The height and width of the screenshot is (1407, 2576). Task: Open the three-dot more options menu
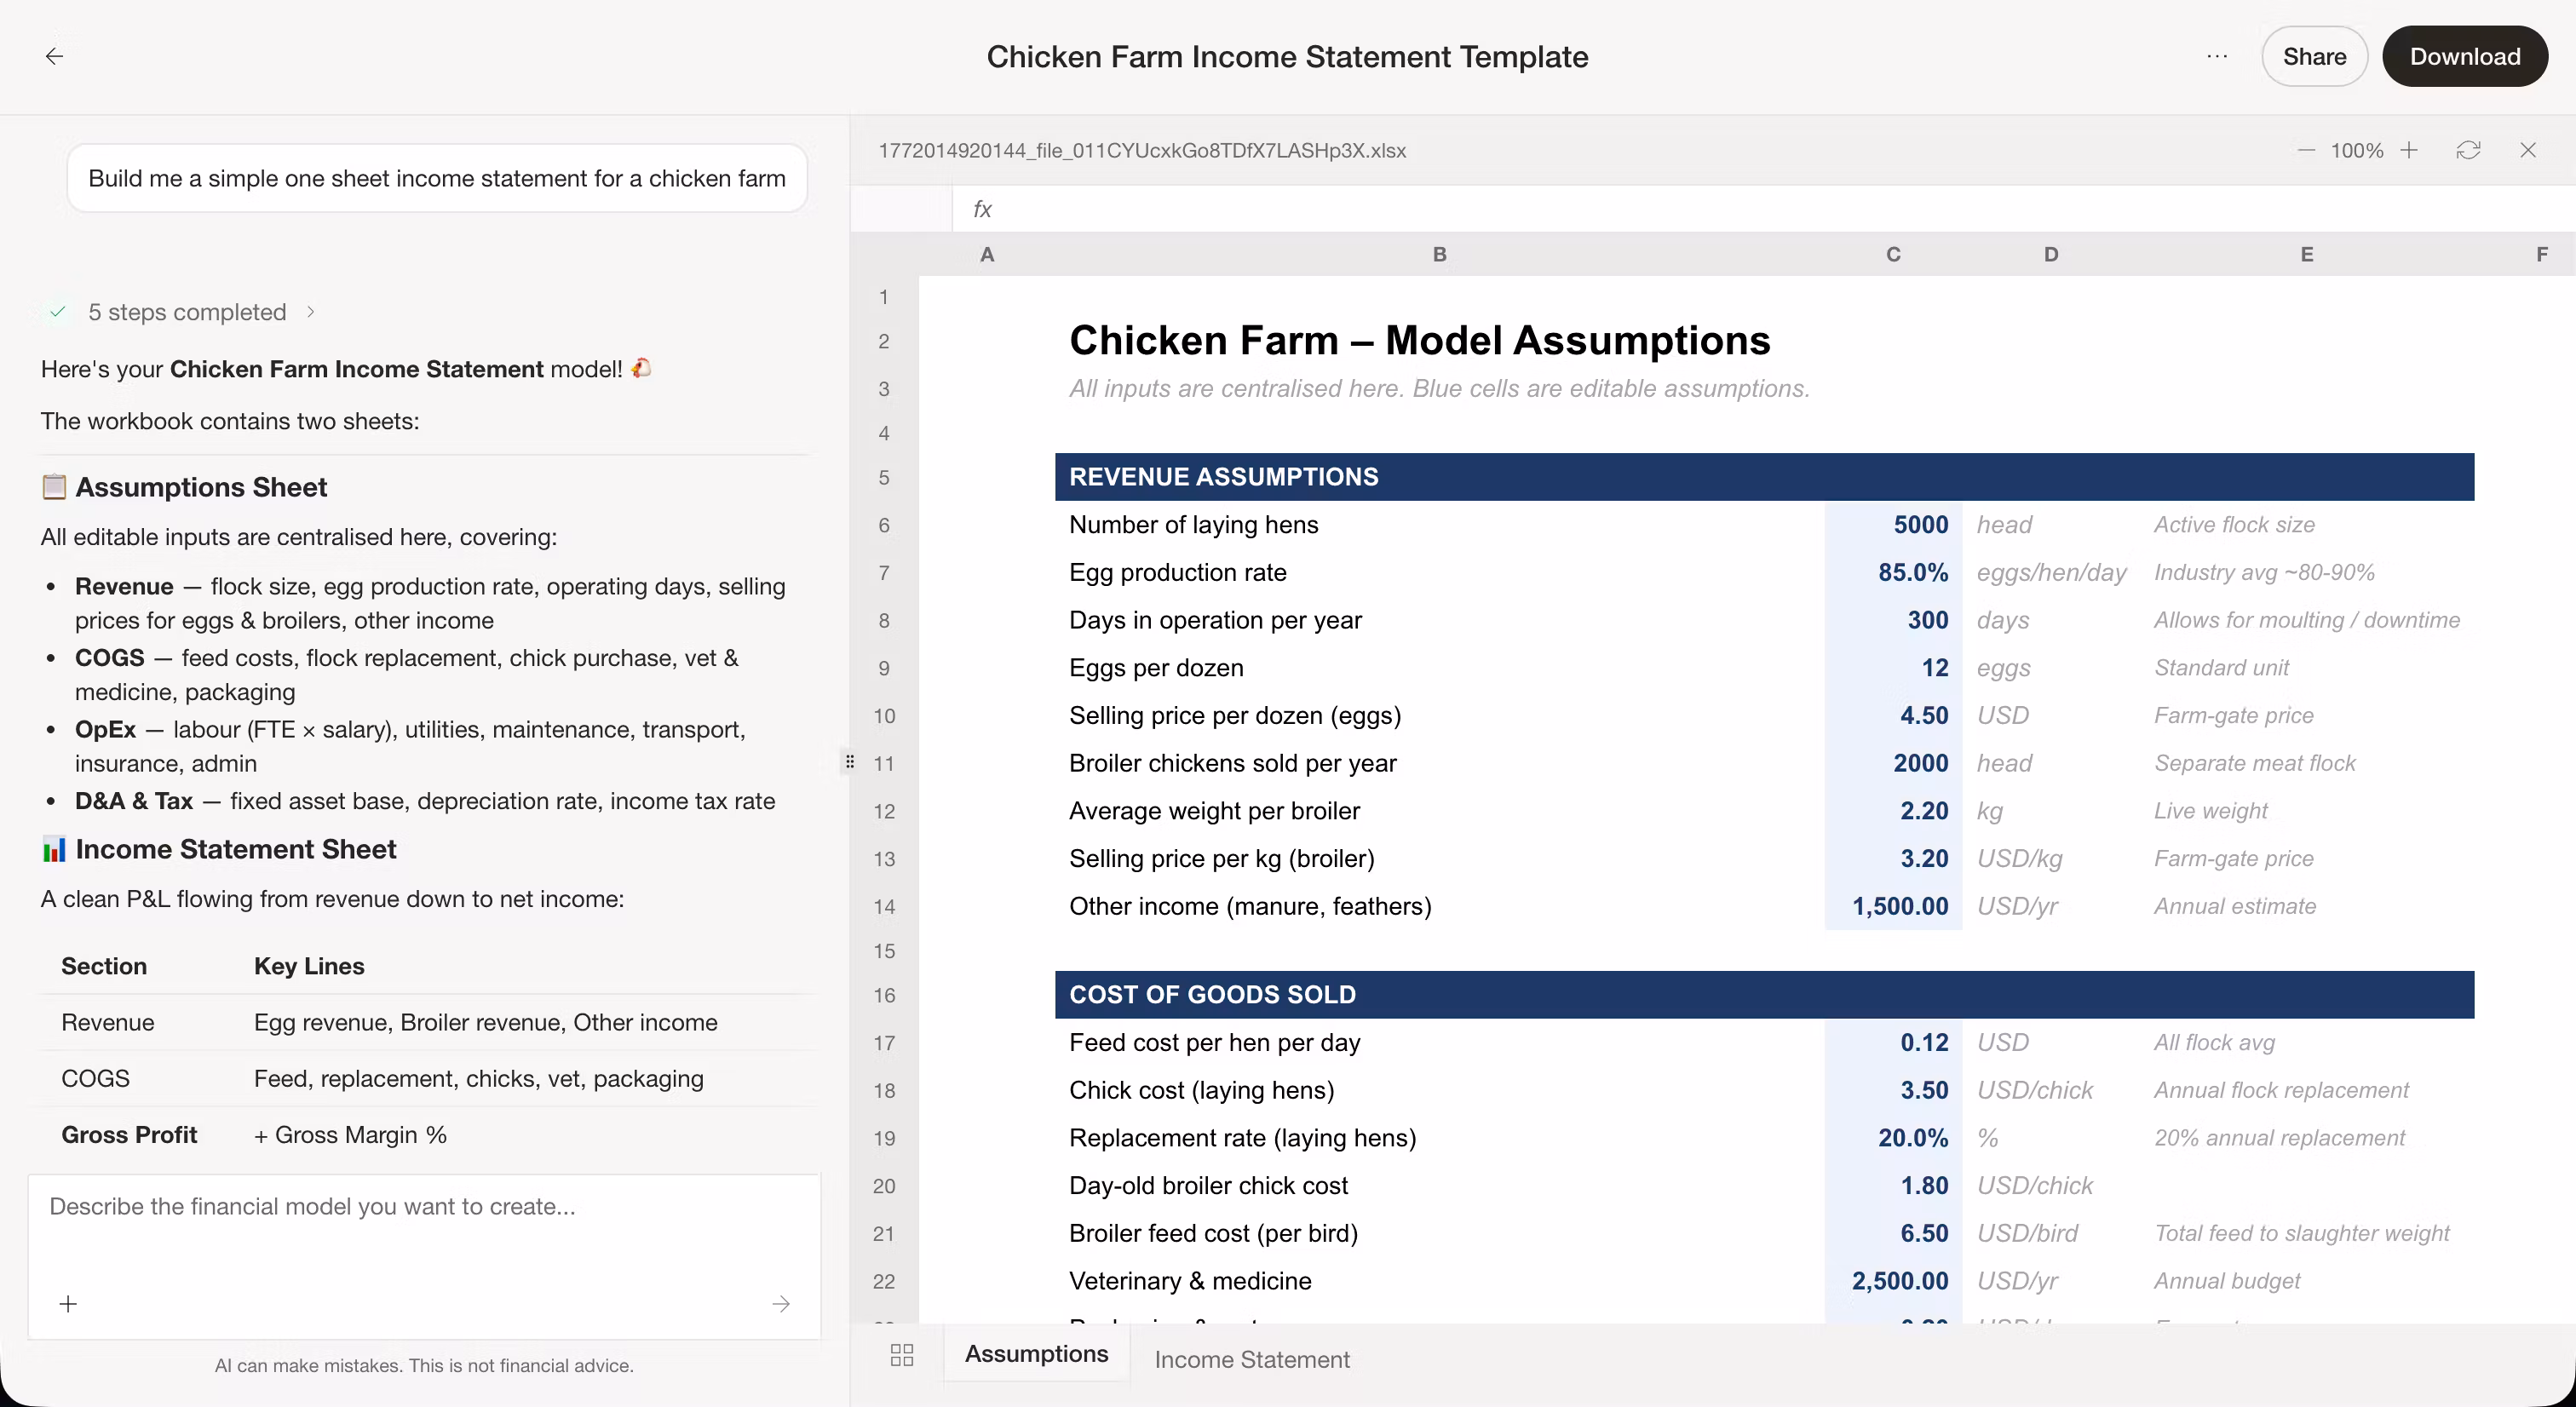2217,57
